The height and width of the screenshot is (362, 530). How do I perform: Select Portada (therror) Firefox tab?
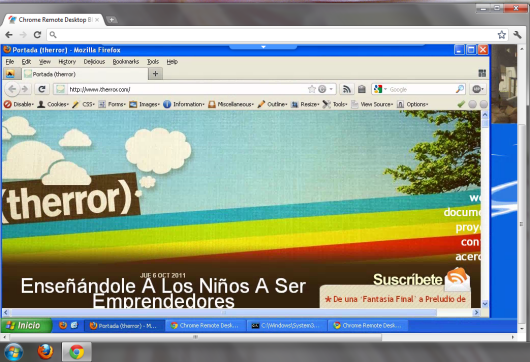(x=85, y=74)
